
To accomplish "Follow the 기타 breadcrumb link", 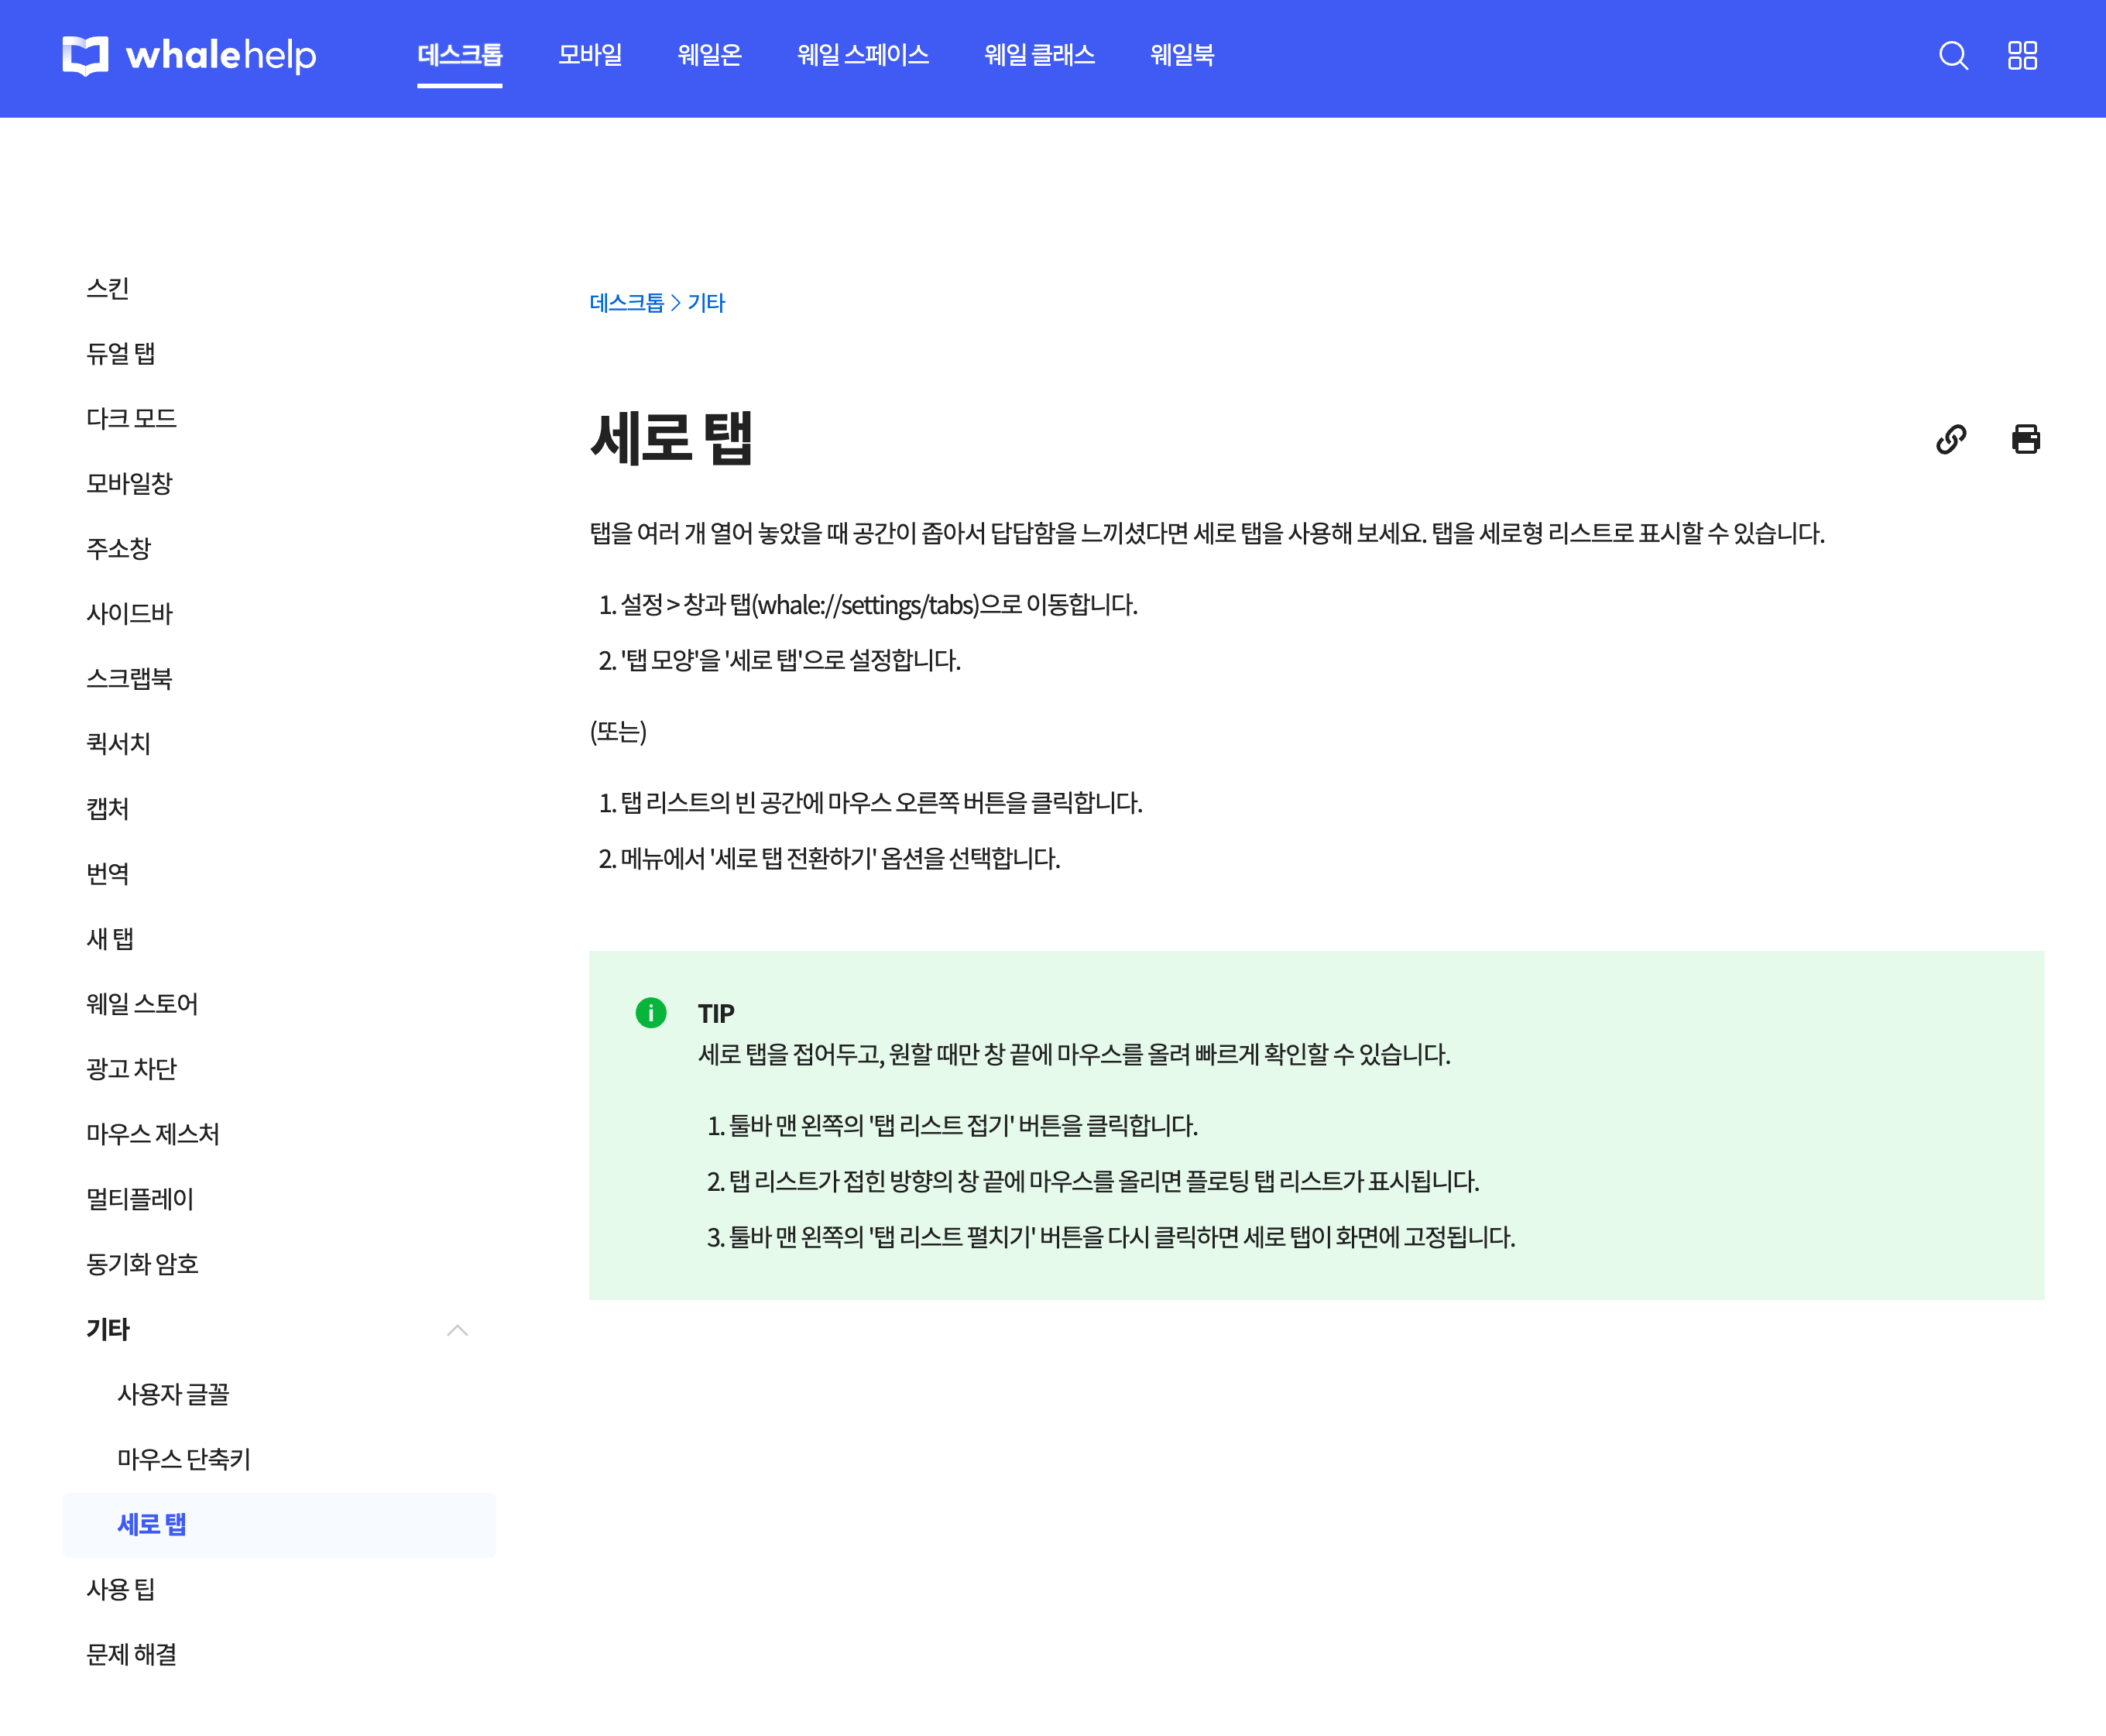I will (x=706, y=303).
